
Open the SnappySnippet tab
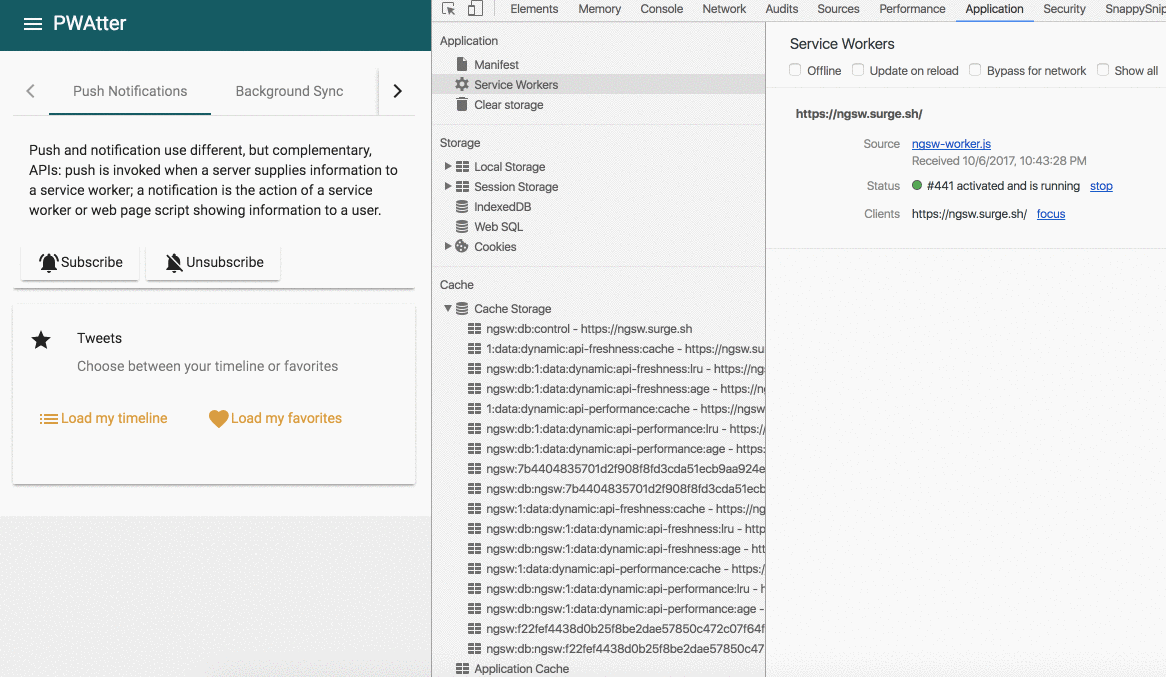(1135, 9)
